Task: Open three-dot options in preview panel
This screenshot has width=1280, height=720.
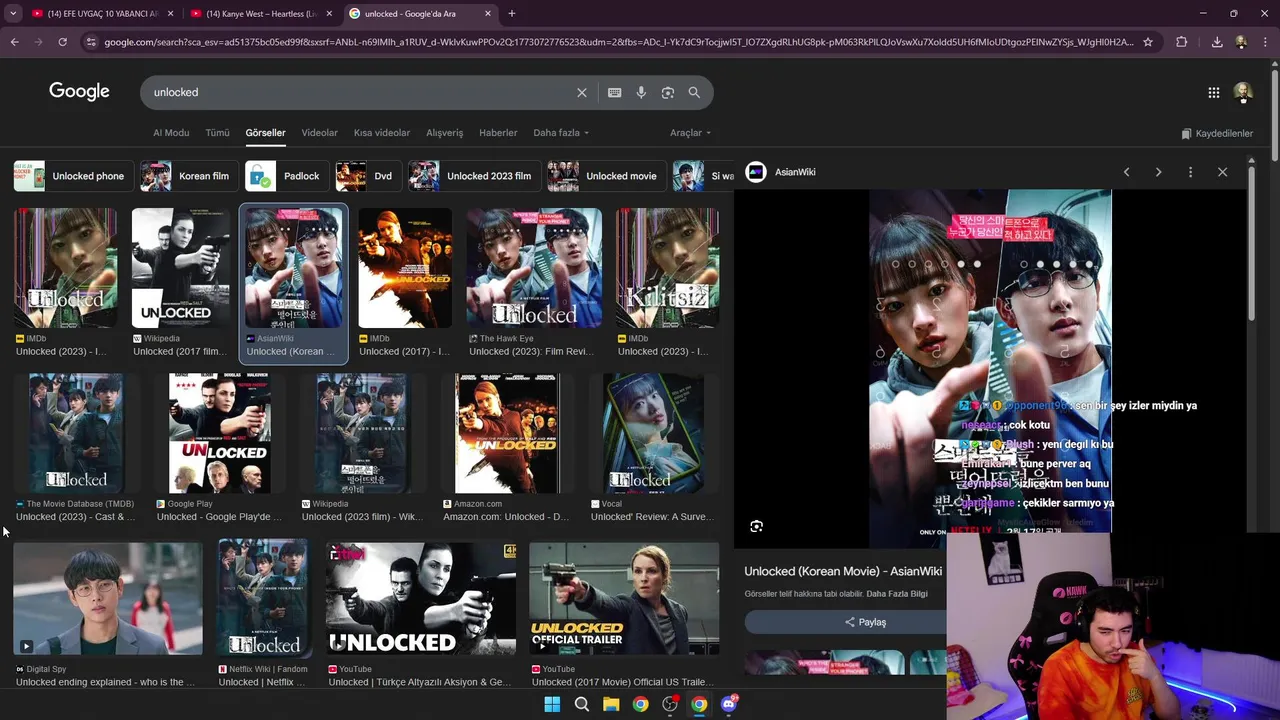Action: (x=1190, y=172)
